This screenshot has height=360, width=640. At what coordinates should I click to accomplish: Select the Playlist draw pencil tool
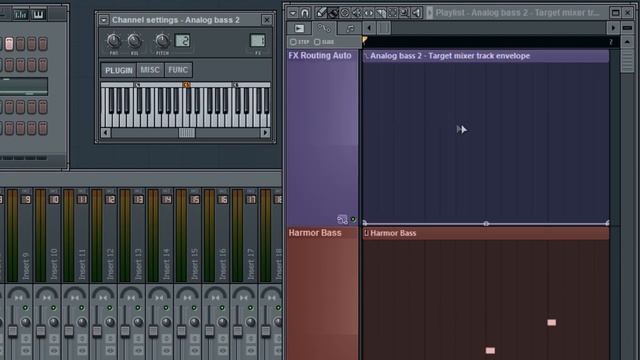321,13
